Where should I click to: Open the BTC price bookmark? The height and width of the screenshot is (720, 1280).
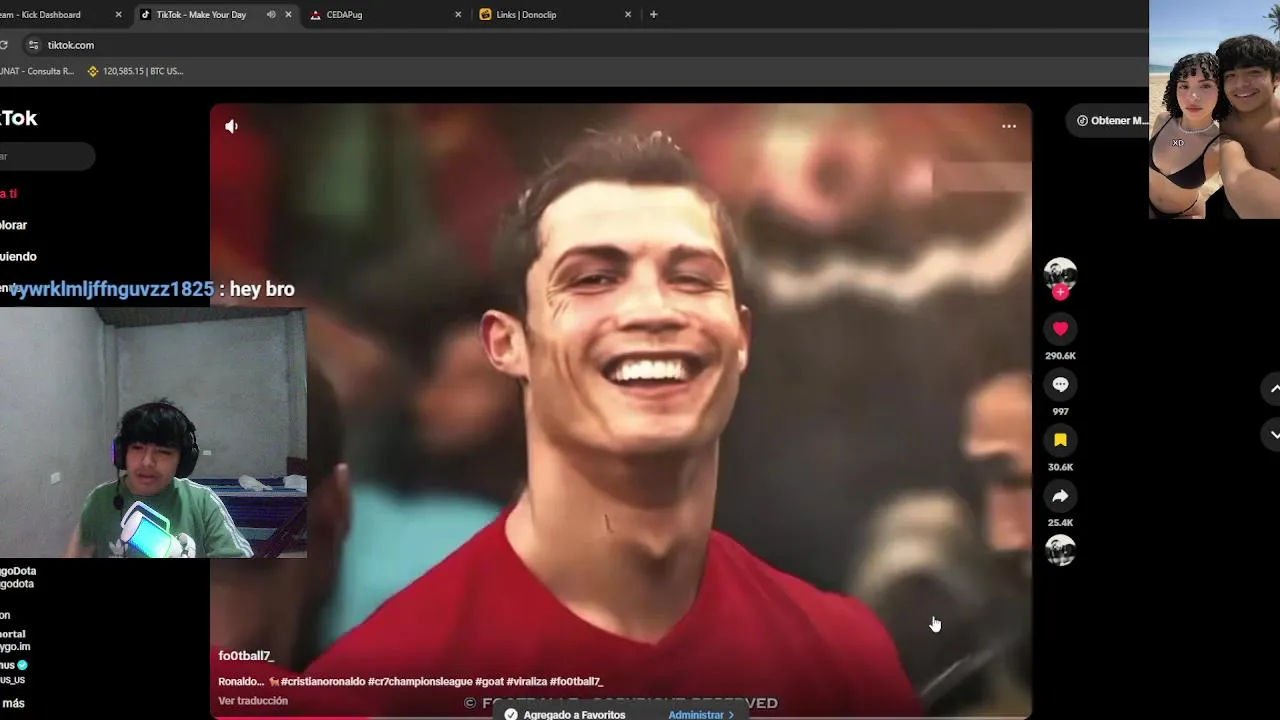[135, 71]
